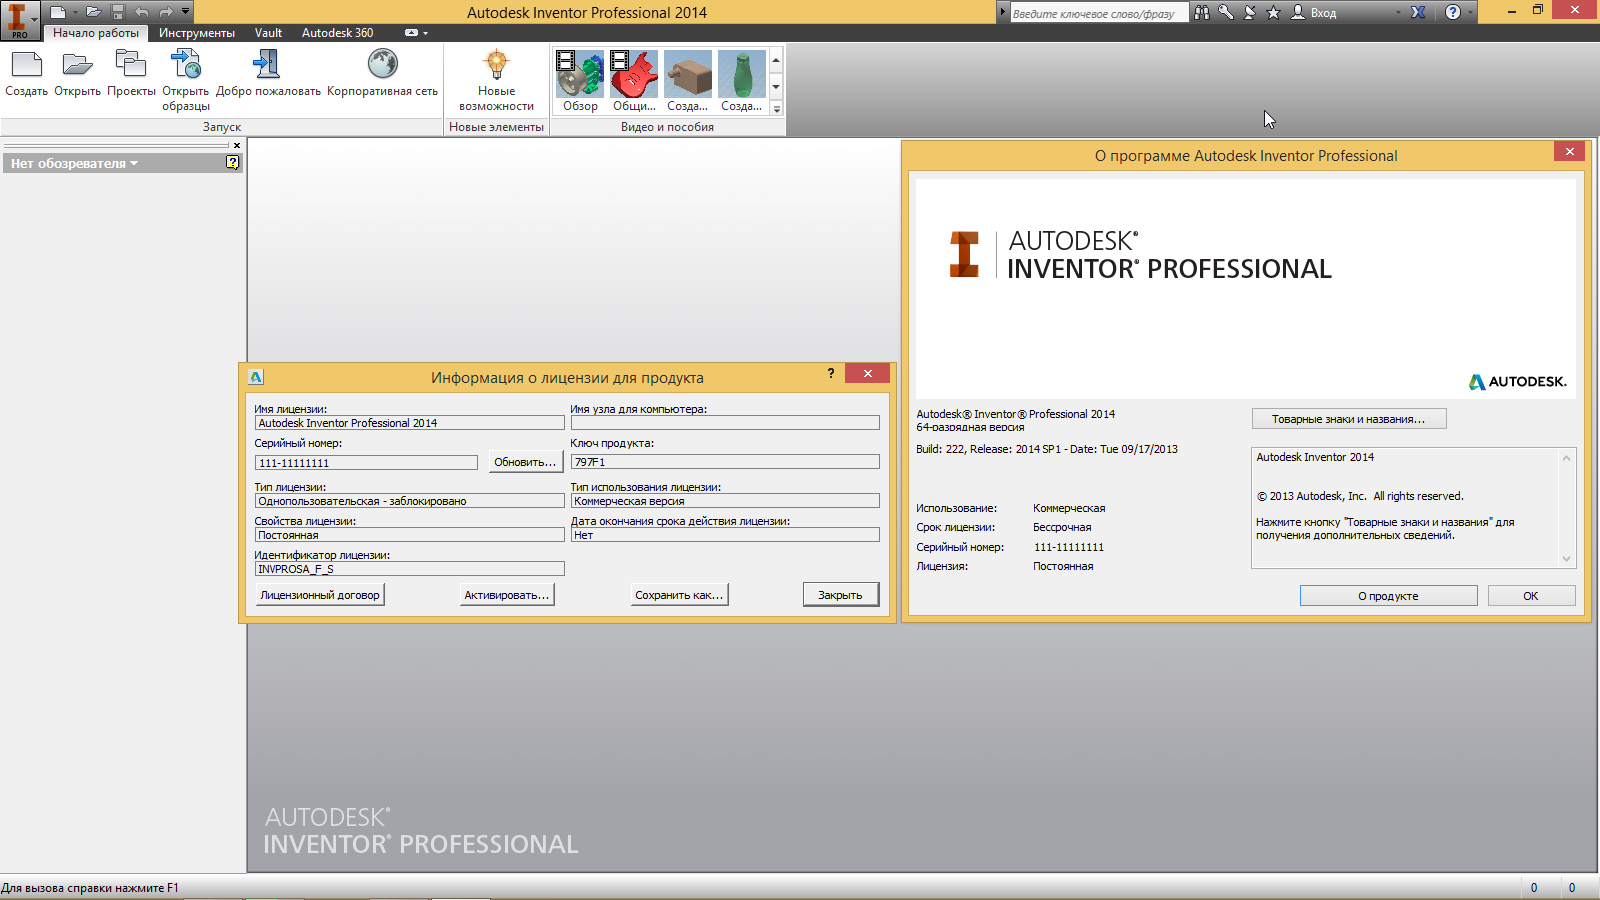
Task: Click the Open folder icon in quick access toolbar
Action: click(x=93, y=12)
